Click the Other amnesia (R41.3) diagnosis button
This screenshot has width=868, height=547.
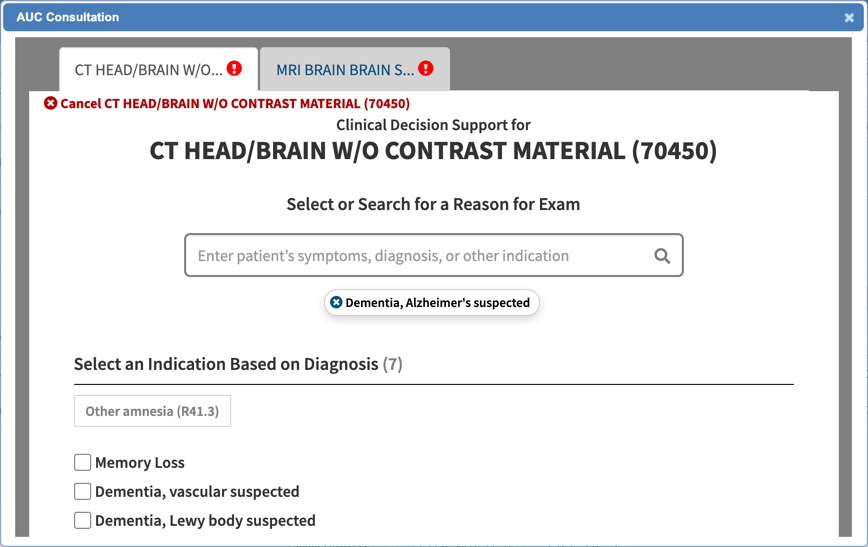click(x=152, y=411)
